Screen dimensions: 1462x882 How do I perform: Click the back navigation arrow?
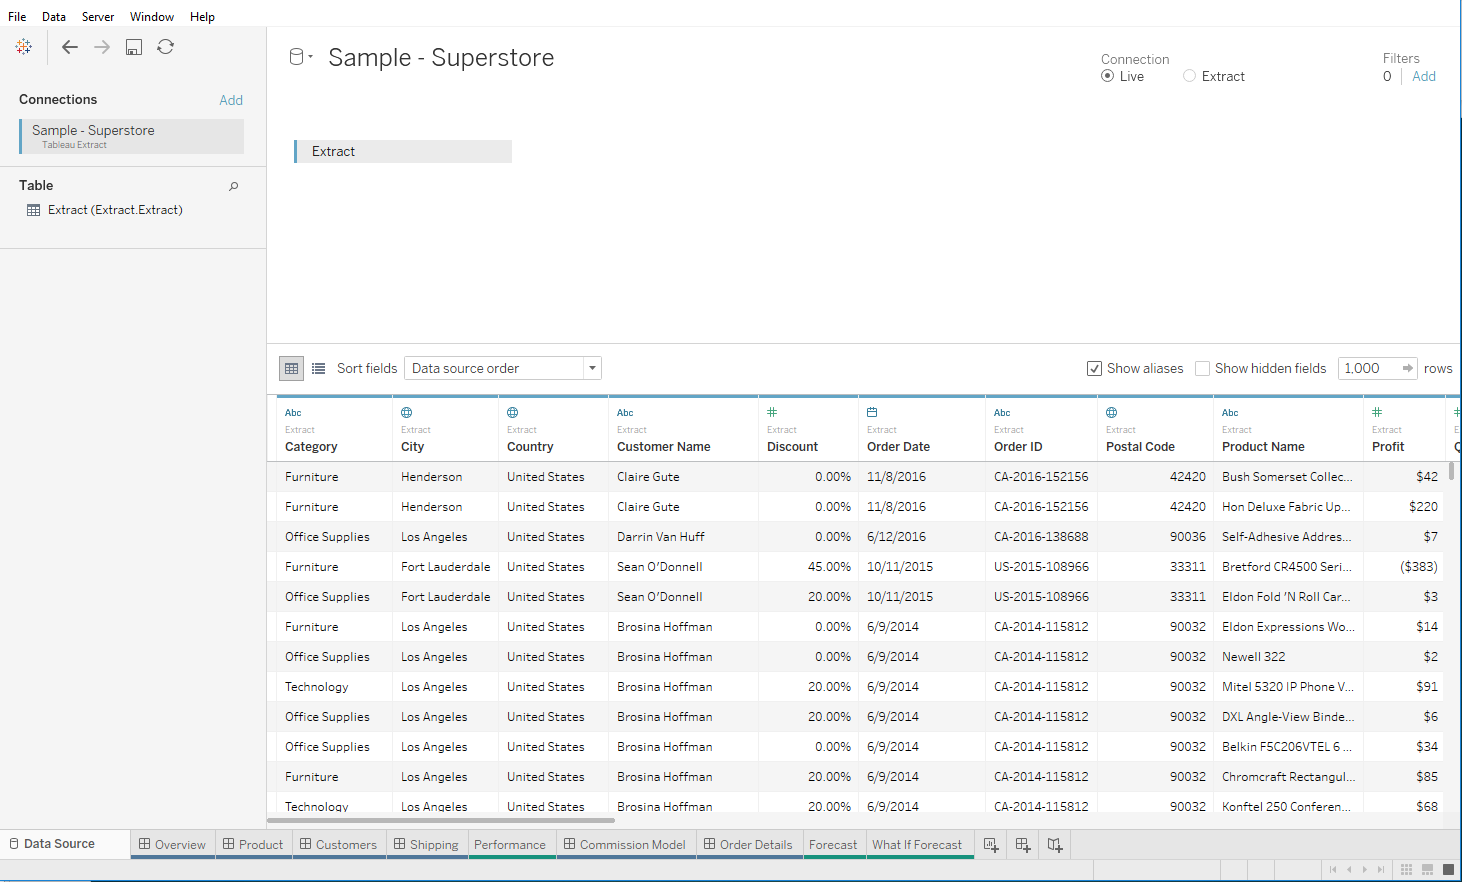(69, 46)
